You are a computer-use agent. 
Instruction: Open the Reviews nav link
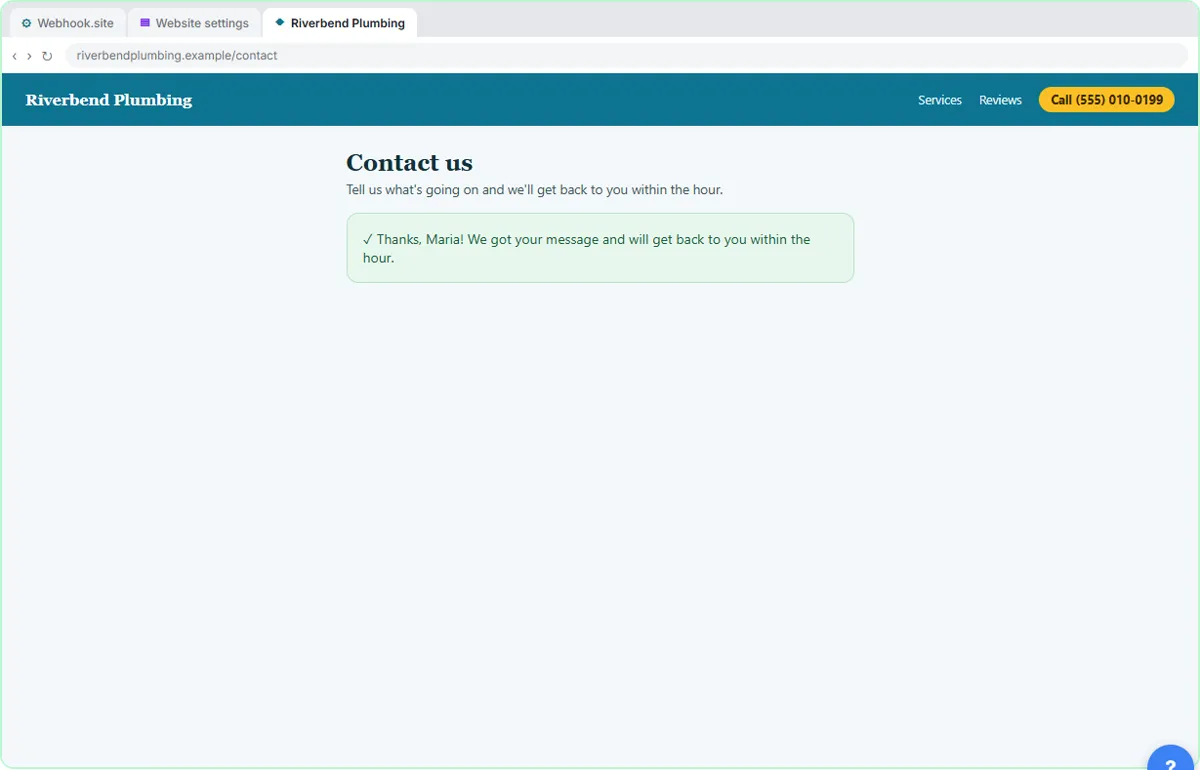pos(1000,100)
